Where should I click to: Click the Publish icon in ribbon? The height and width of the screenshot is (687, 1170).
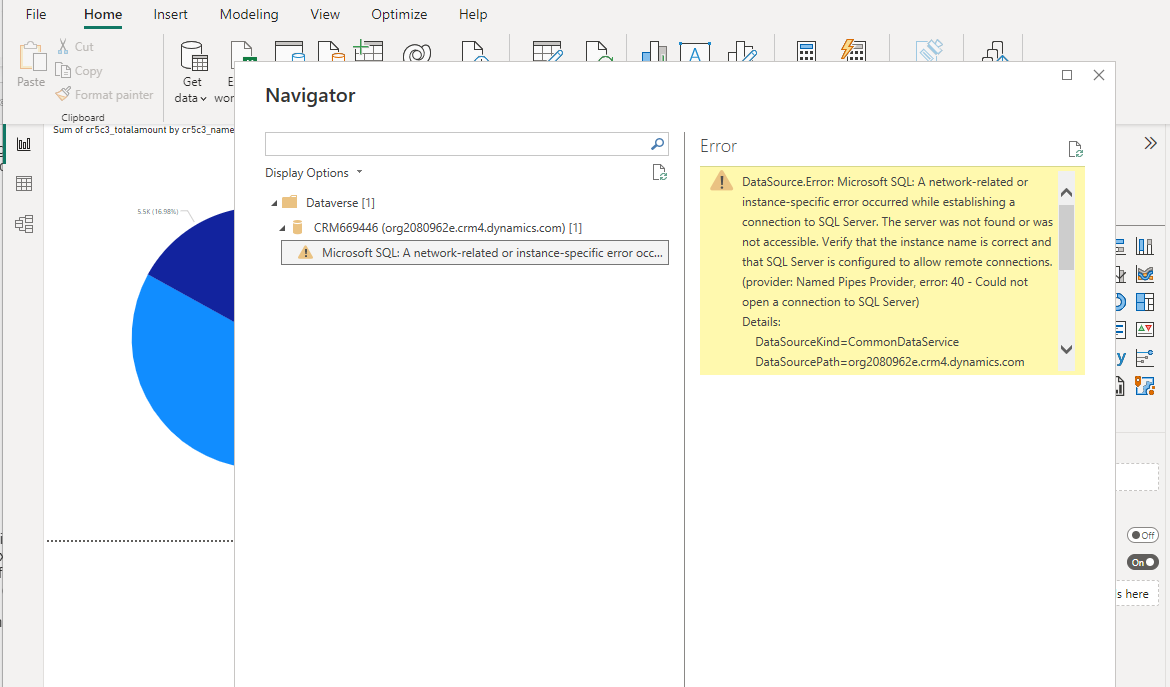click(x=995, y=52)
